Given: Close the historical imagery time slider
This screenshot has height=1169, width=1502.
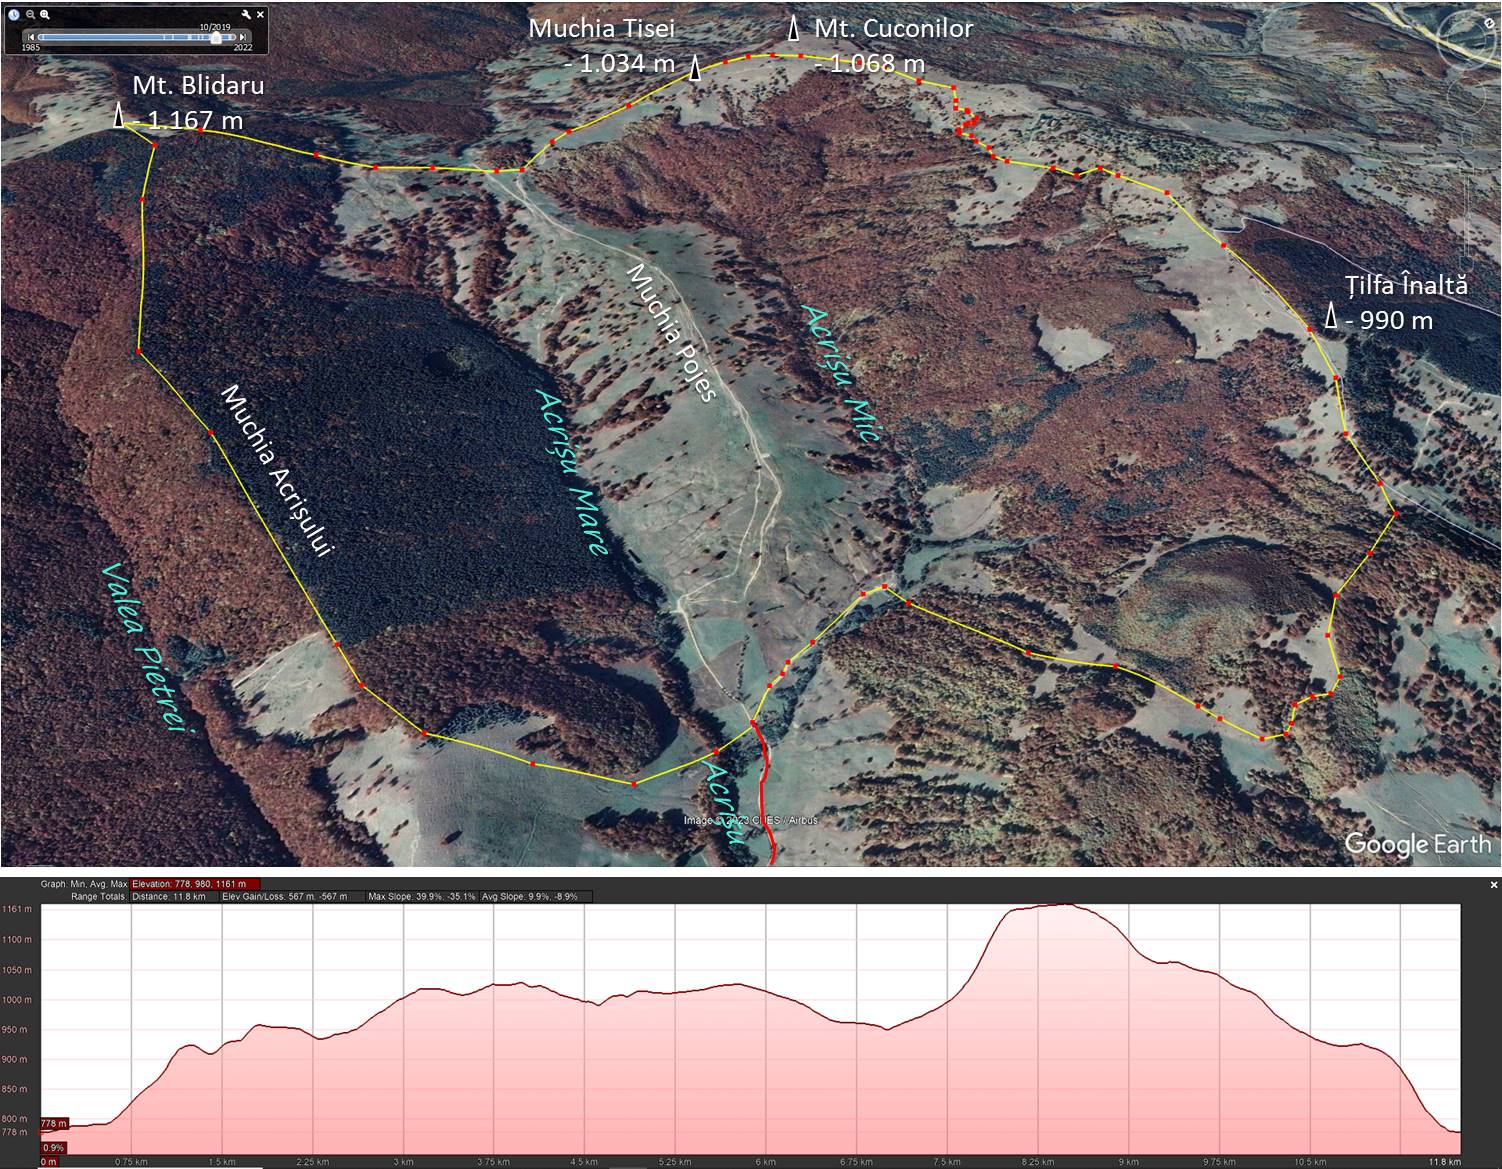Looking at the screenshot, I should [261, 15].
